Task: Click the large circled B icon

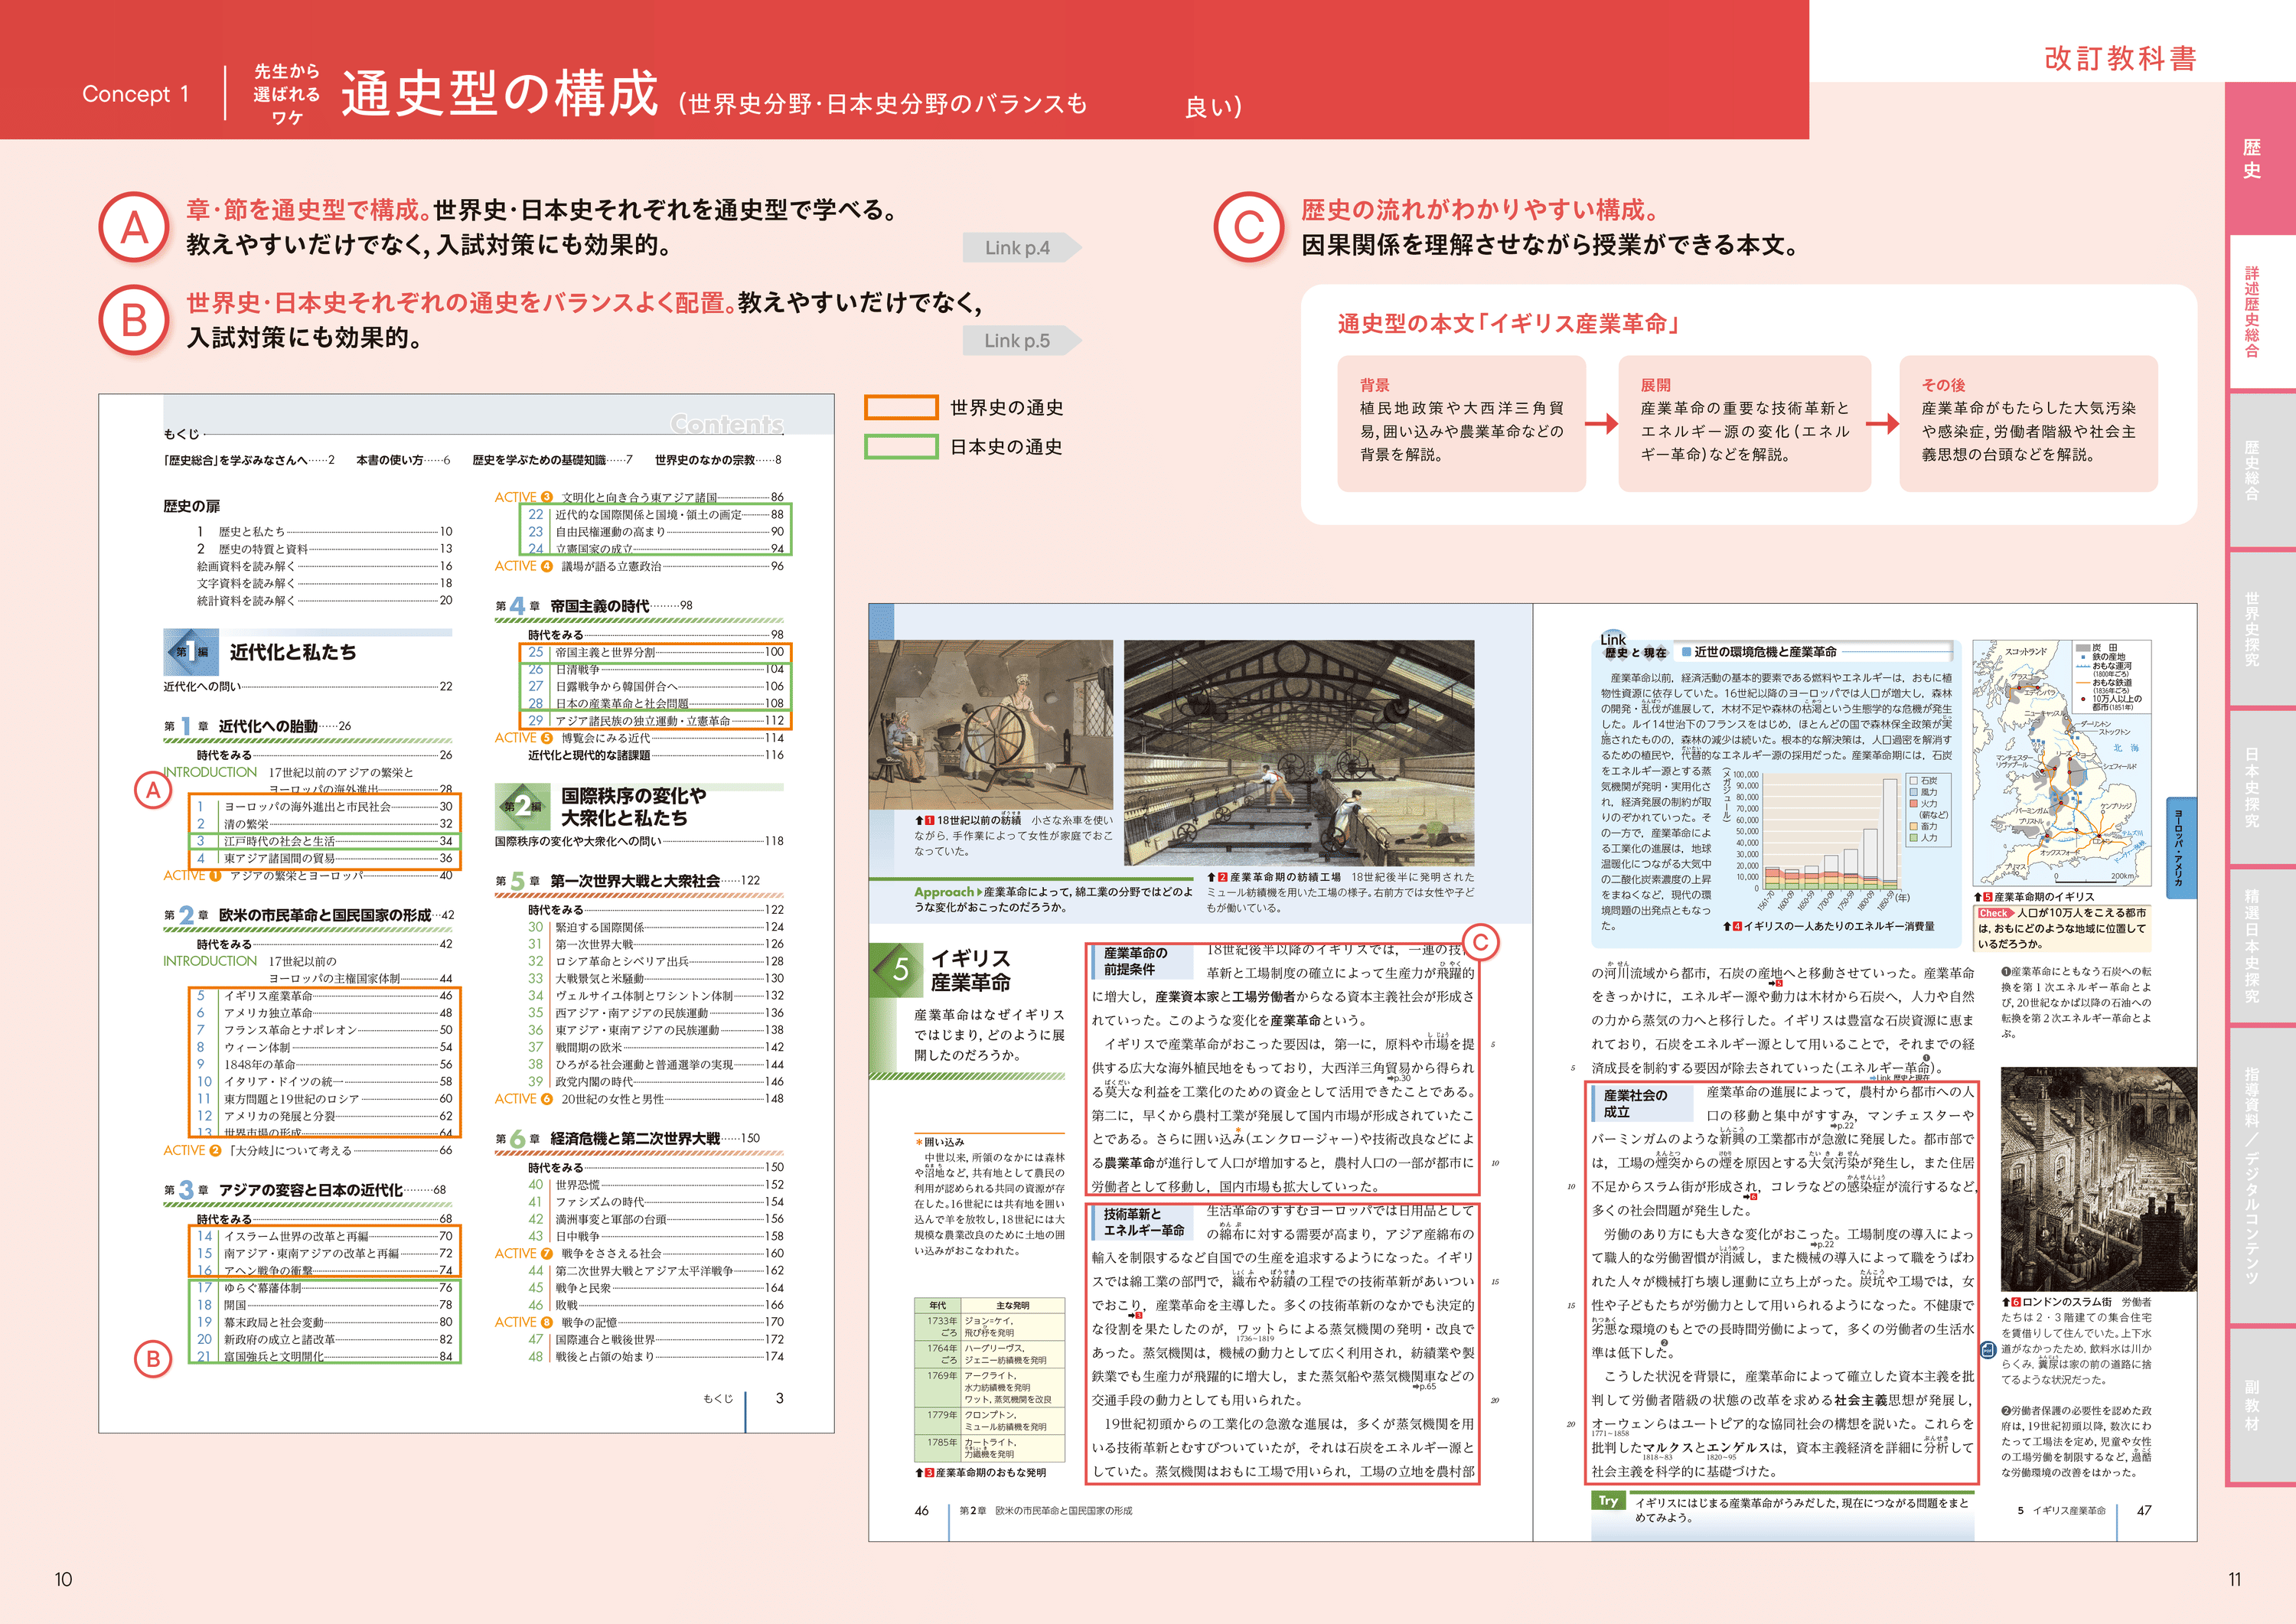Action: click(134, 320)
